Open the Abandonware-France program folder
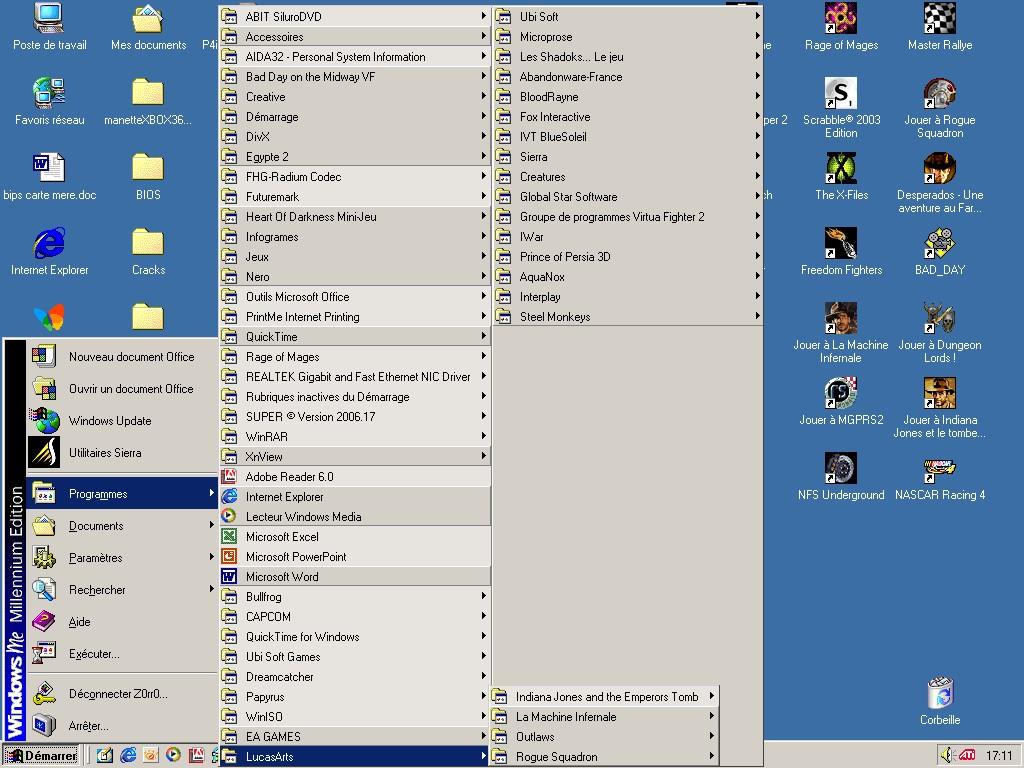Screen dimensions: 1024x768 pos(628,76)
